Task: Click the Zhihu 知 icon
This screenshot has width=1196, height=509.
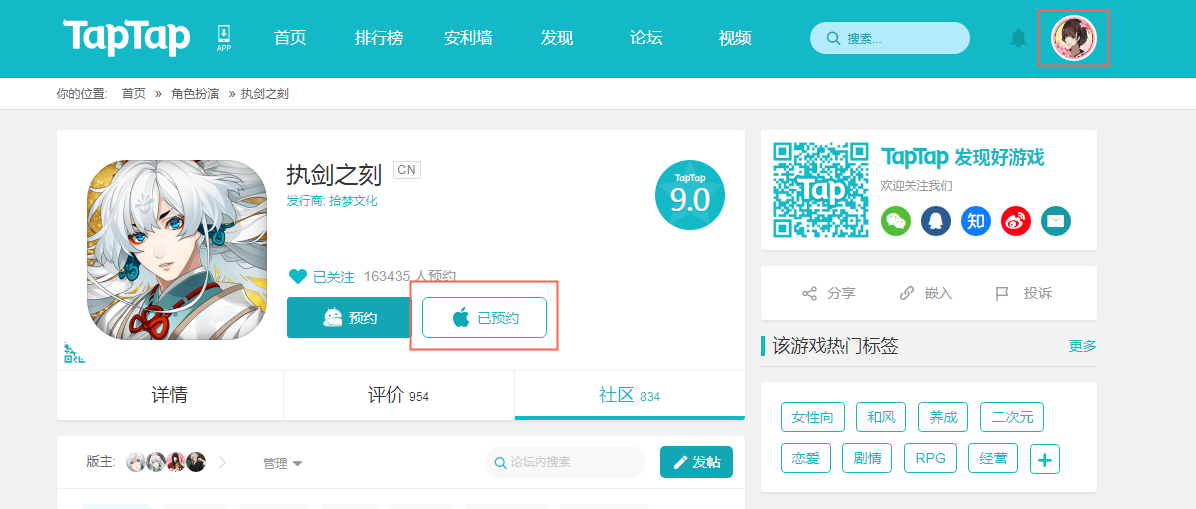Action: coord(976,221)
